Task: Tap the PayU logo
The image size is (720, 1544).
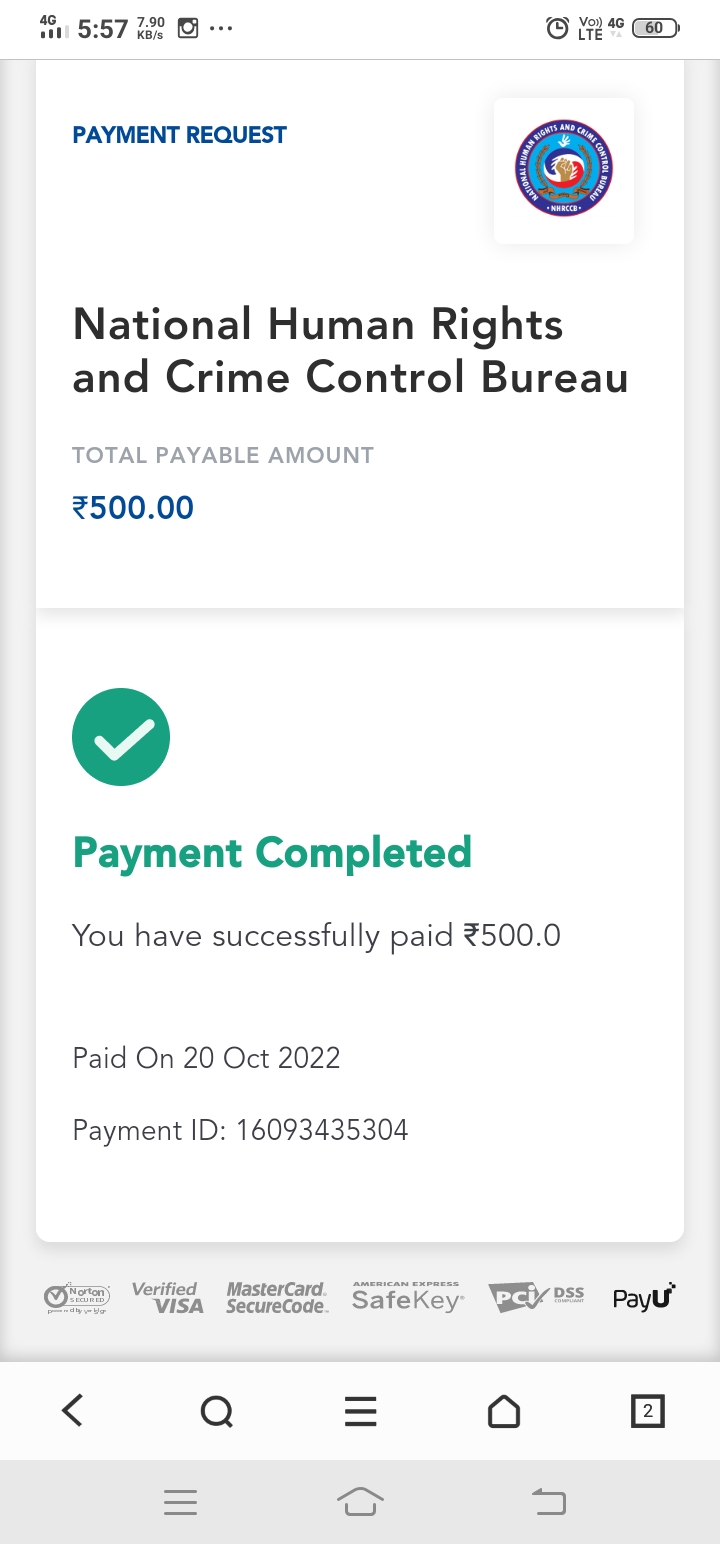Action: (x=644, y=1297)
